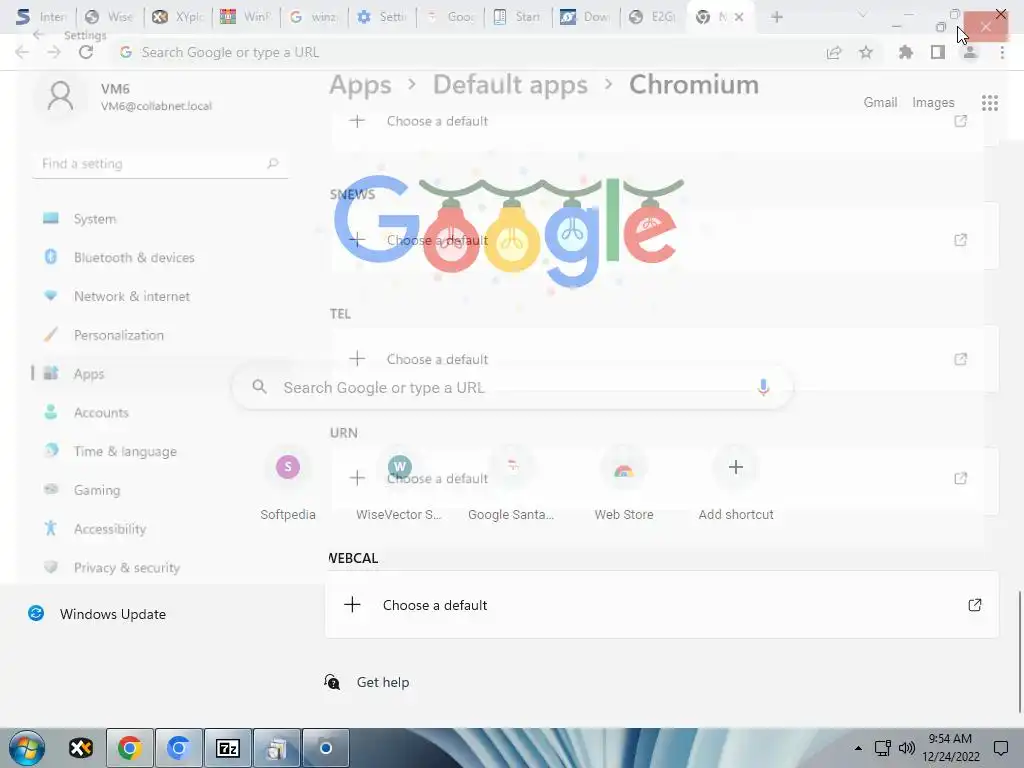Viewport: 1024px width, 768px height.
Task: Click the Settings page vertical scrollbar
Action: tap(1019, 652)
